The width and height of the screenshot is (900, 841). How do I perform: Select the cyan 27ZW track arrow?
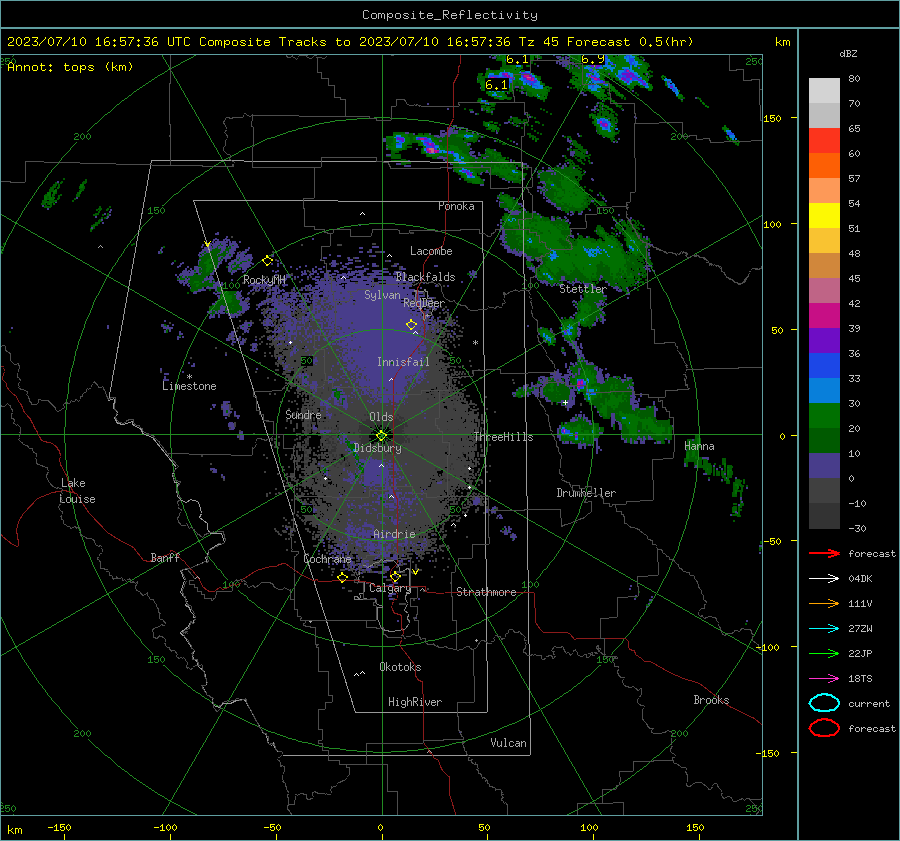824,629
